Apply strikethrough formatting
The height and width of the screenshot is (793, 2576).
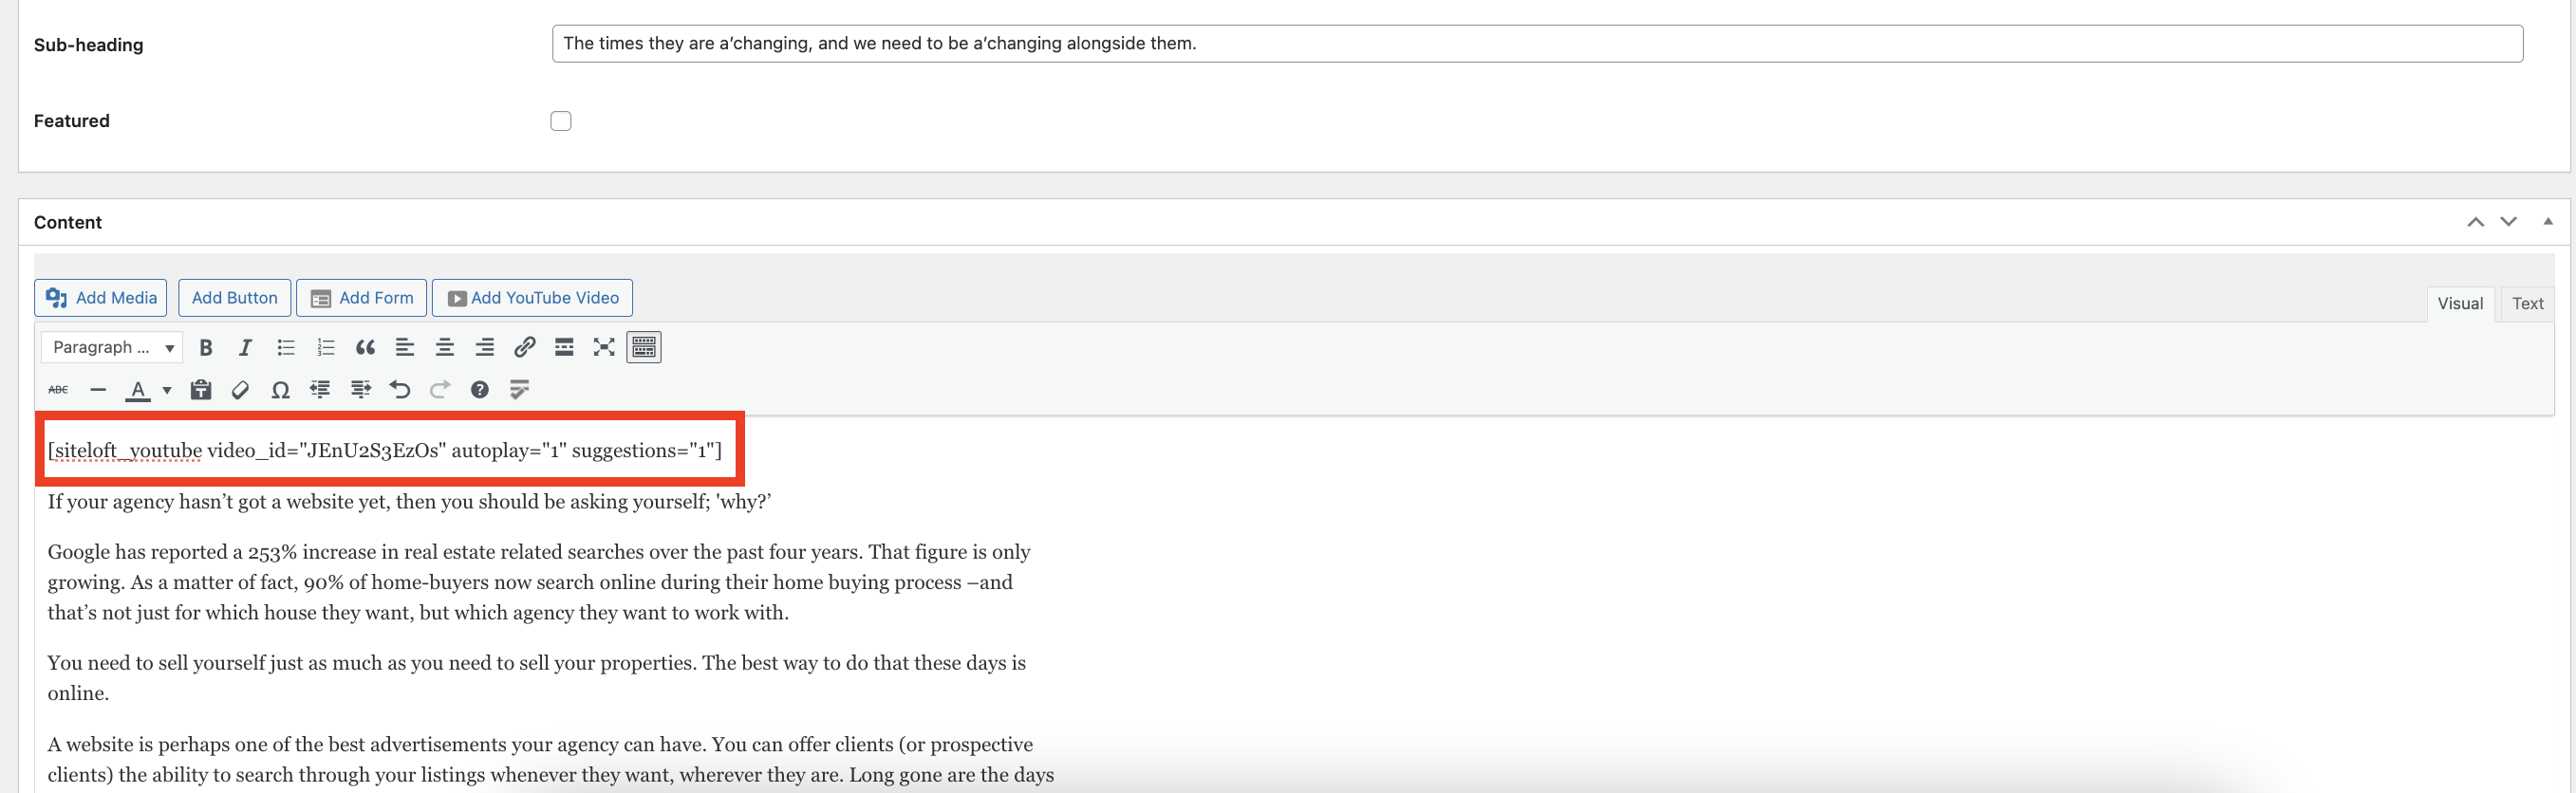coord(58,390)
